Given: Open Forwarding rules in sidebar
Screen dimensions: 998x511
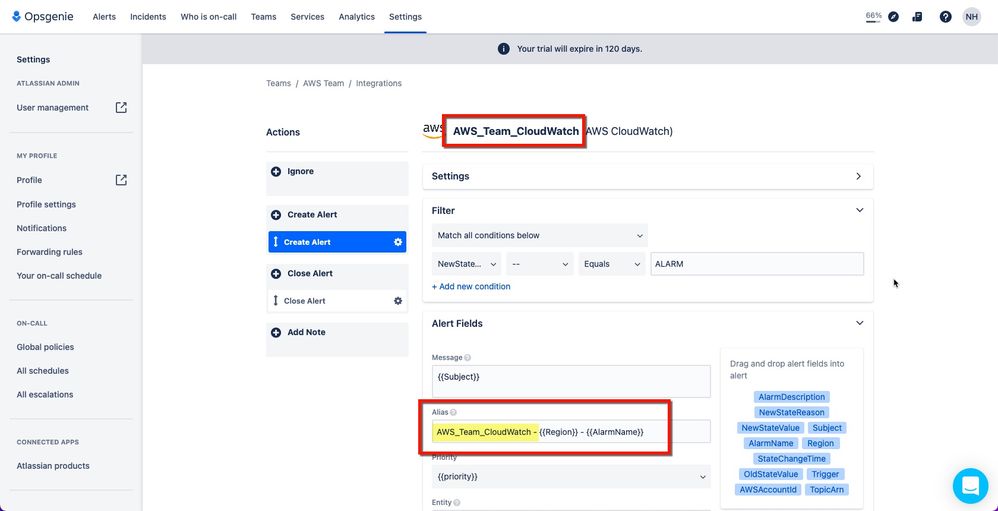Looking at the screenshot, I should pos(50,252).
